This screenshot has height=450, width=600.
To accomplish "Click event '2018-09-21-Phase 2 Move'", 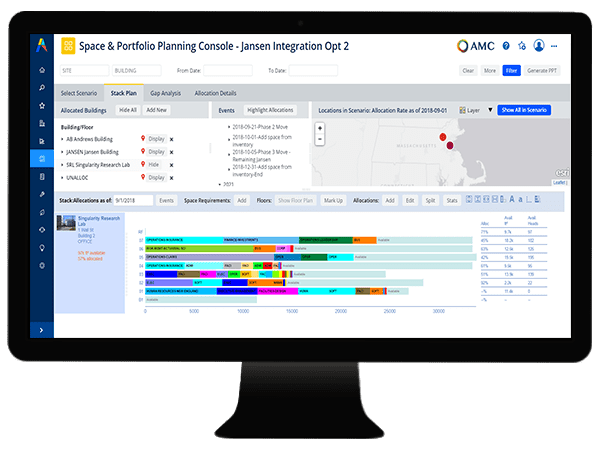I will tap(260, 127).
